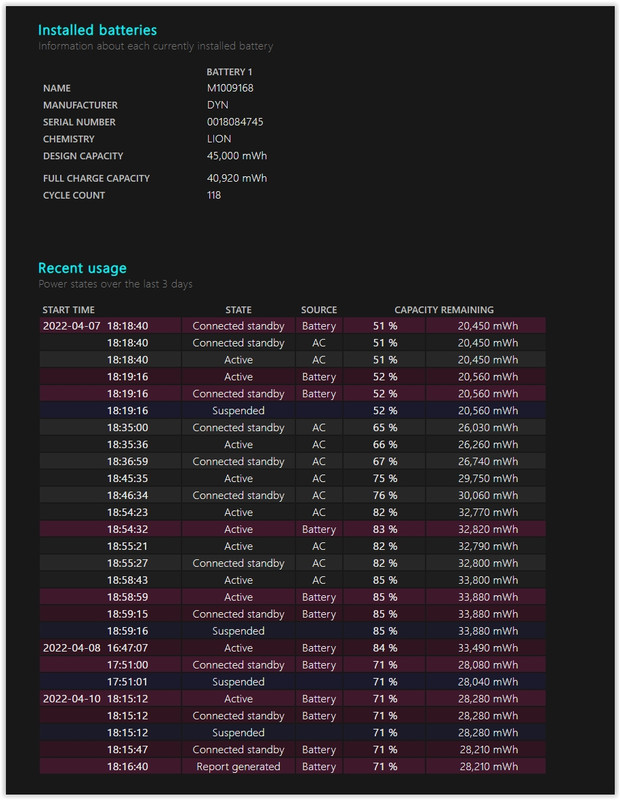Select the 18:35:00 time entry
Screen dimensions: 620x800
click(128, 427)
